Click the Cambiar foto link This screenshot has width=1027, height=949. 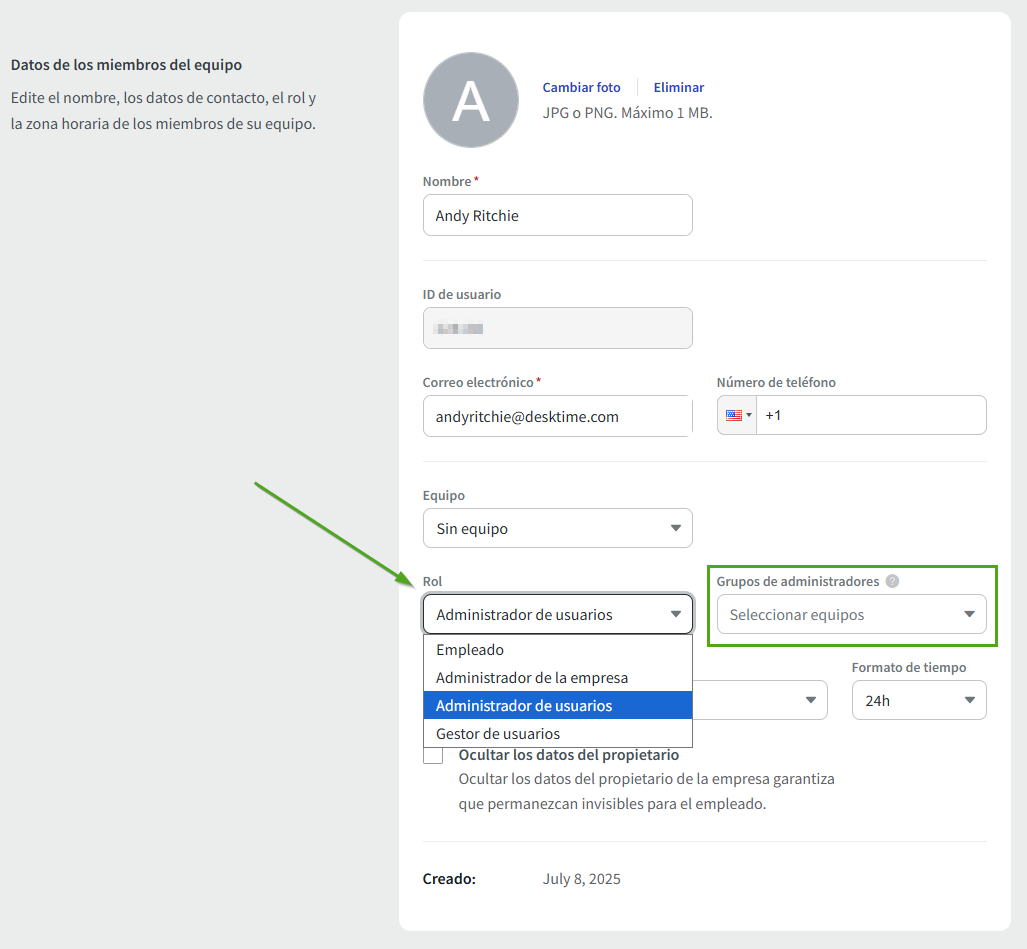pos(581,88)
